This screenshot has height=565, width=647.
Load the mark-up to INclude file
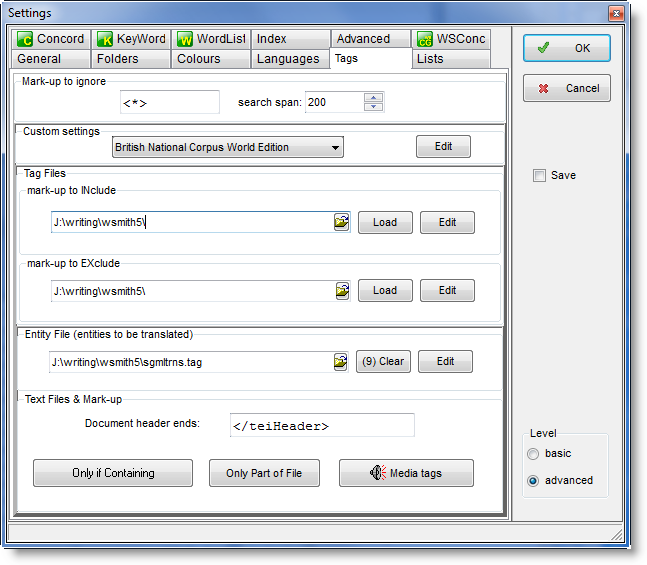pyautogui.click(x=385, y=222)
